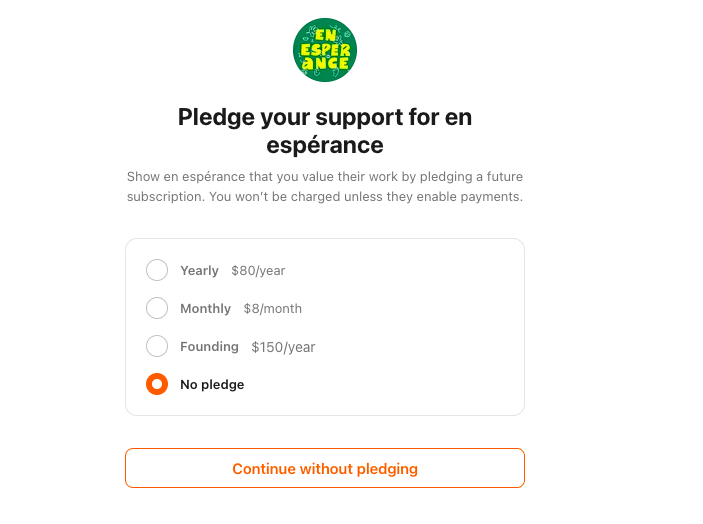703x524 pixels.
Task: Click the Yearly label text
Action: 199,270
